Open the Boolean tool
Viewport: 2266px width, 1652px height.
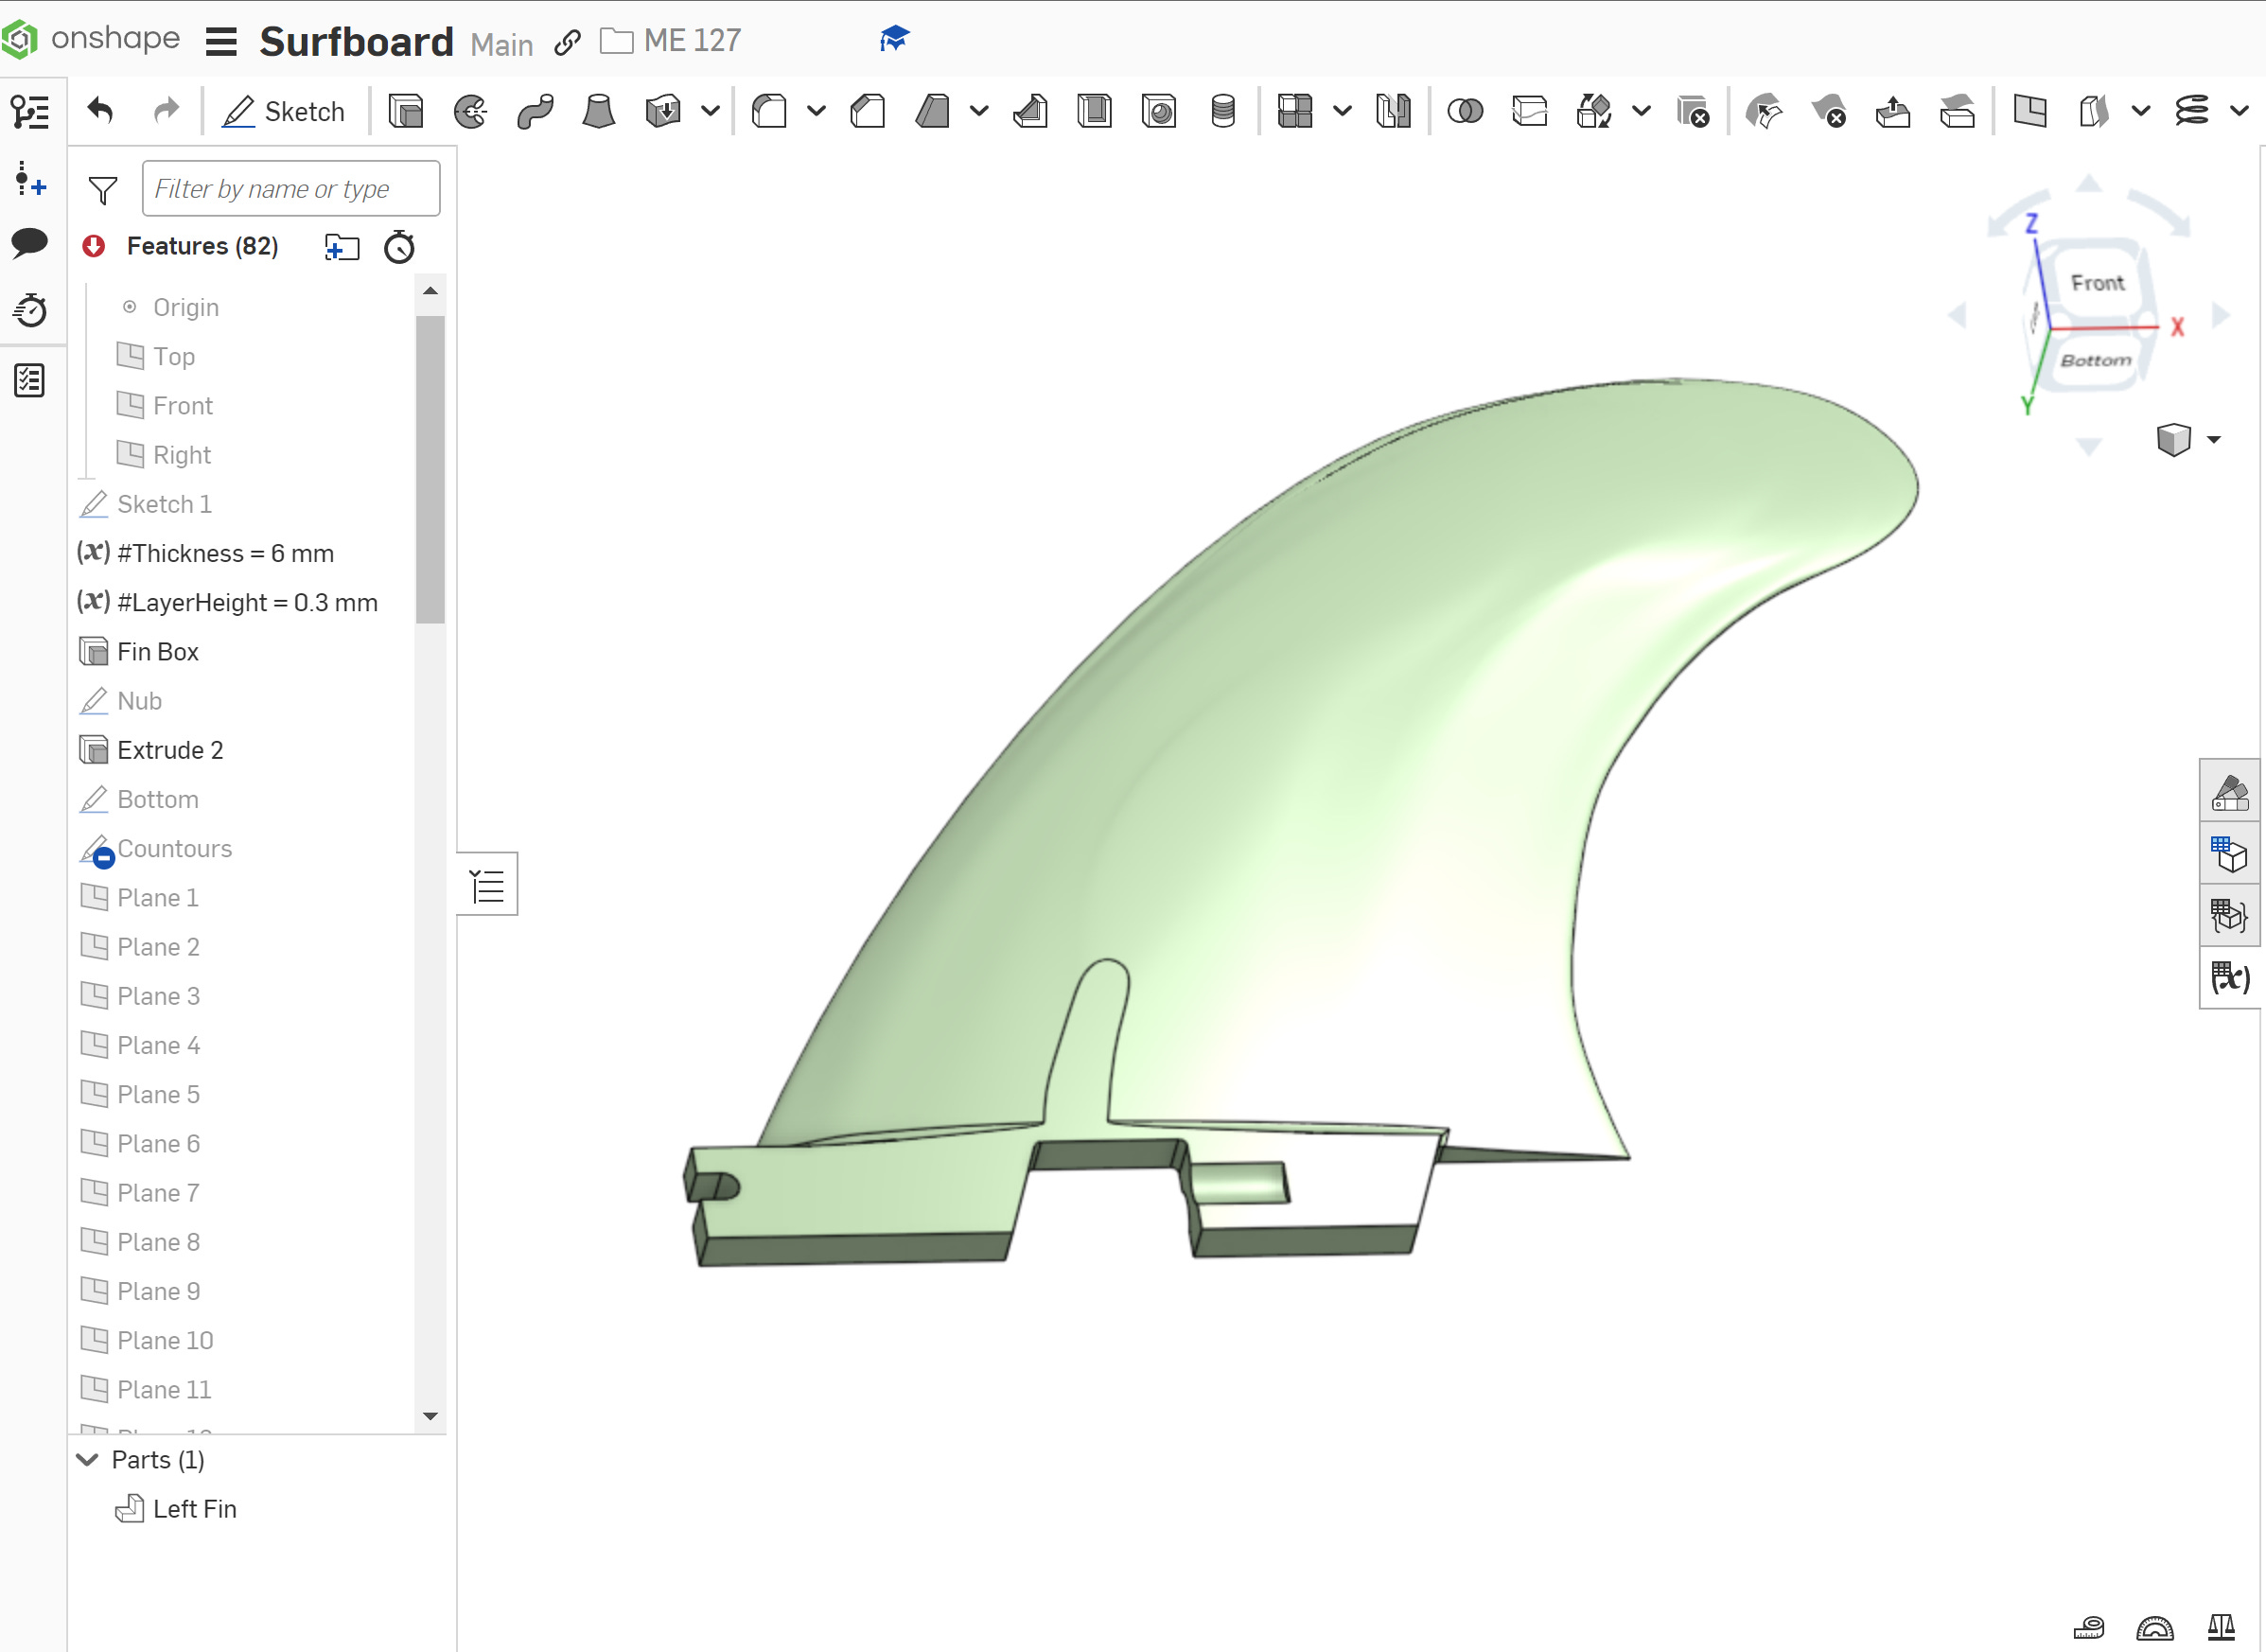tap(1465, 110)
